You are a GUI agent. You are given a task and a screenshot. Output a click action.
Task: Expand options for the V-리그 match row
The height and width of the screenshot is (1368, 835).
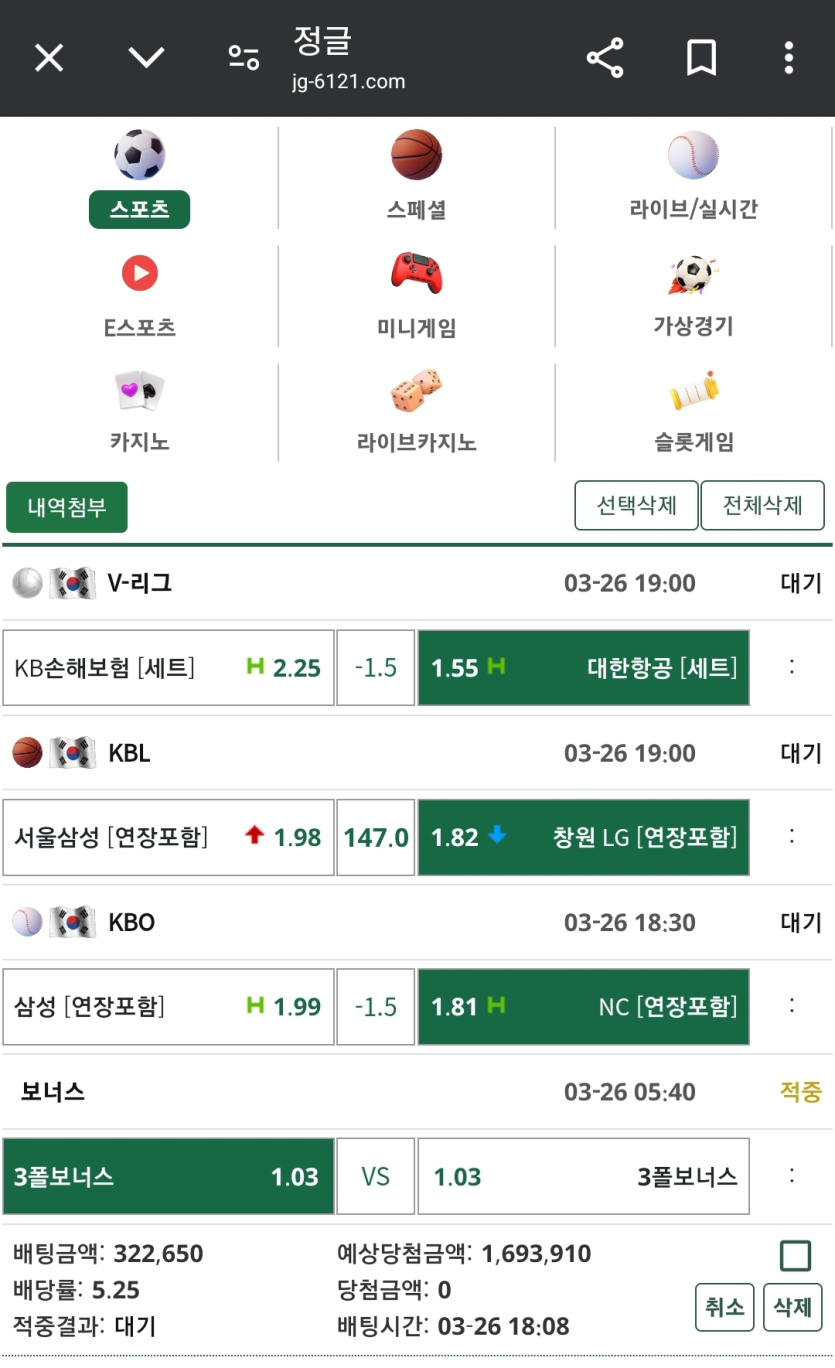(x=792, y=667)
